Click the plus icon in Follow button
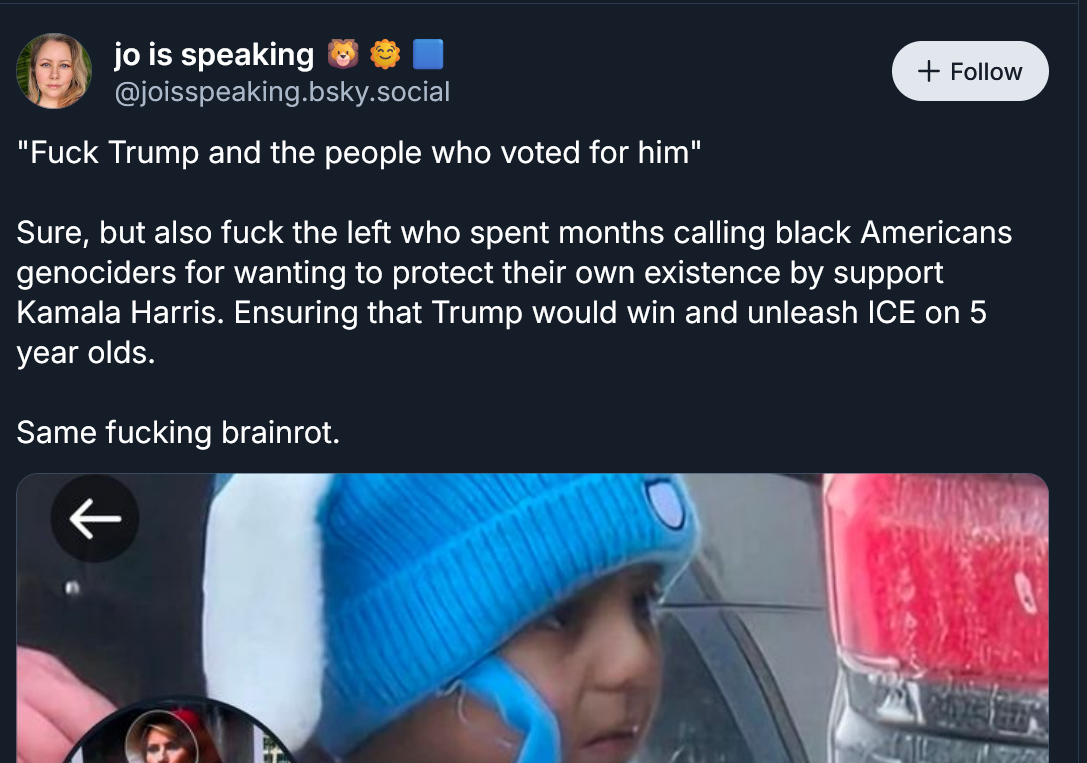 click(928, 72)
